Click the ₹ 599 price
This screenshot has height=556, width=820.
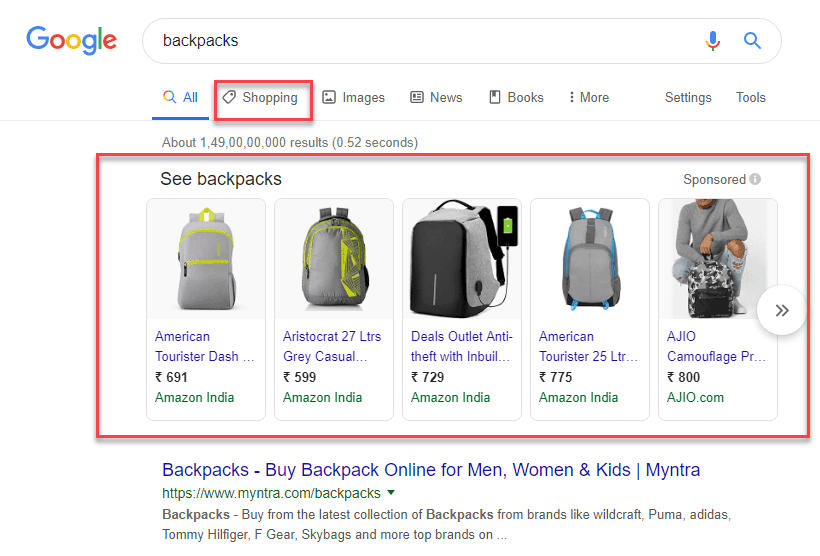click(299, 377)
